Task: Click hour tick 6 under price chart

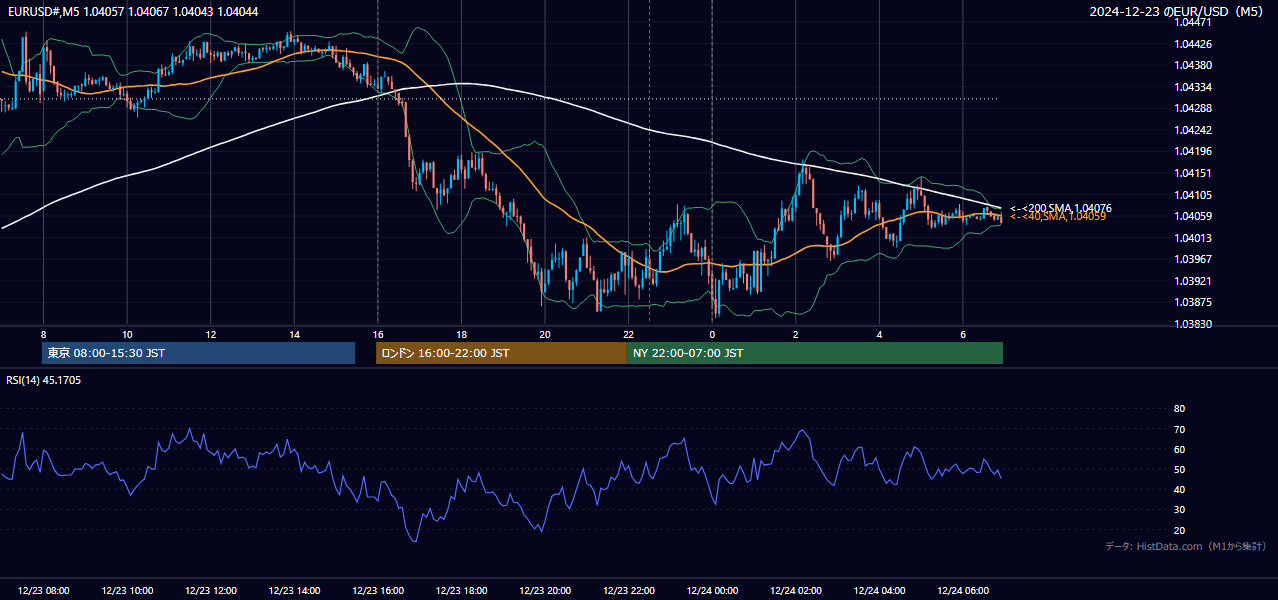Action: coord(962,334)
